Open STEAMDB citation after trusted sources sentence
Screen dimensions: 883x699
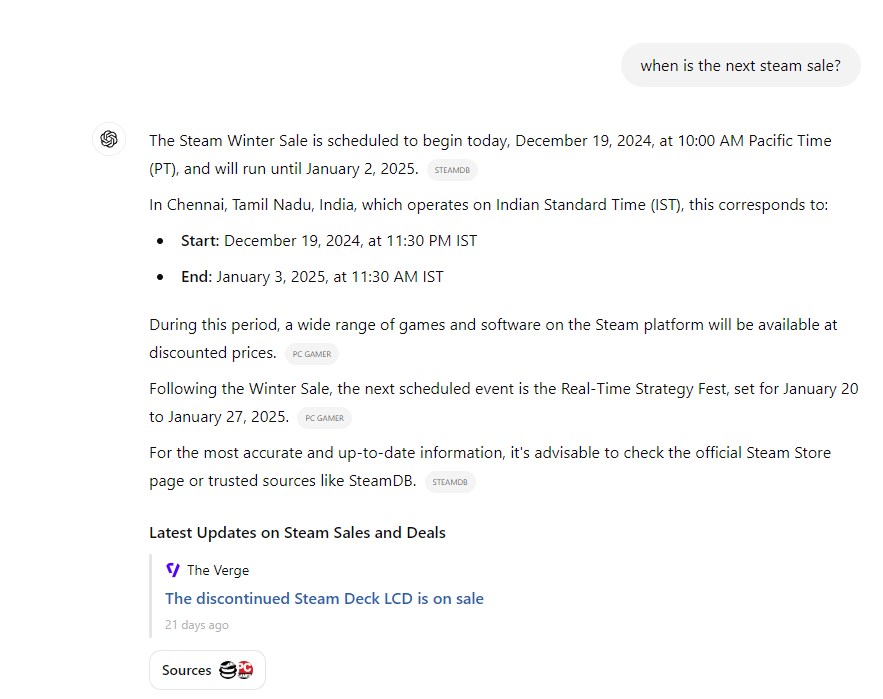click(x=449, y=482)
